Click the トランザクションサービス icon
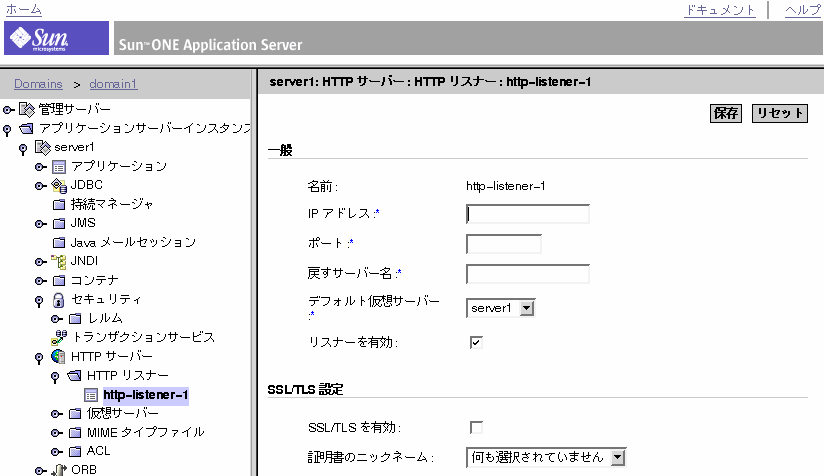824x476 pixels. [x=59, y=337]
